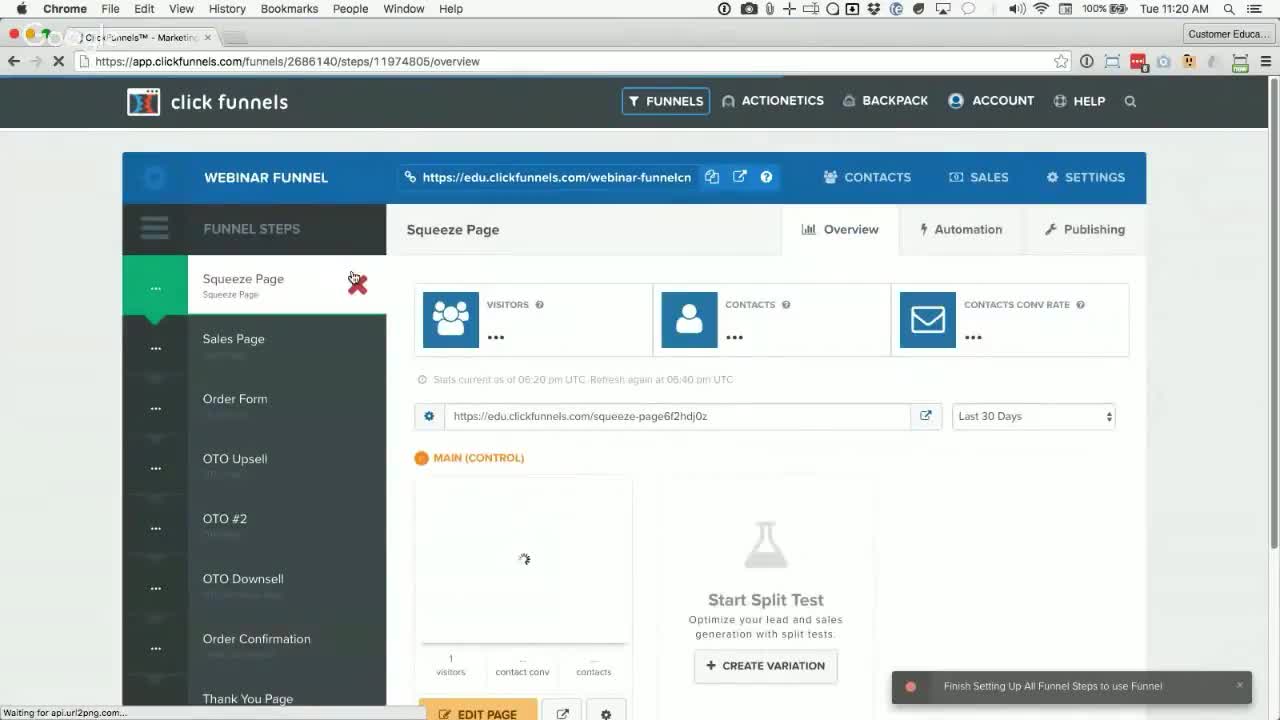1280x720 pixels.
Task: Copy the funnel URL with copy icon
Action: (712, 177)
